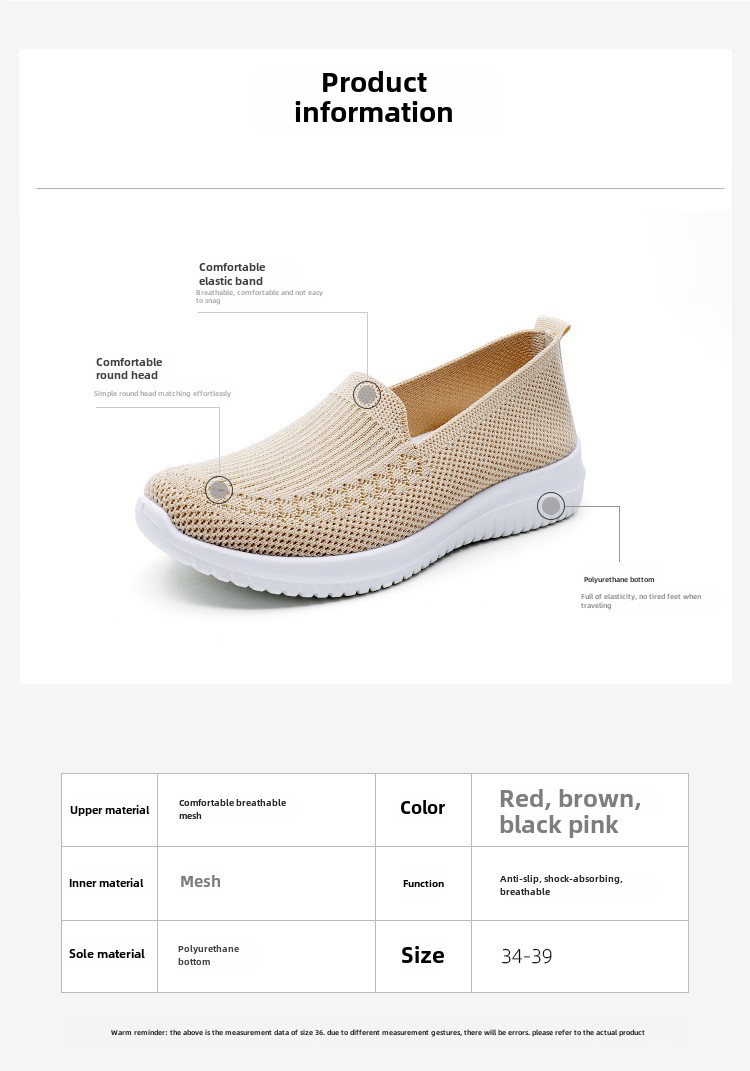Viewport: 750px width, 1071px height.
Task: Click the "Product information" heading
Action: point(374,97)
